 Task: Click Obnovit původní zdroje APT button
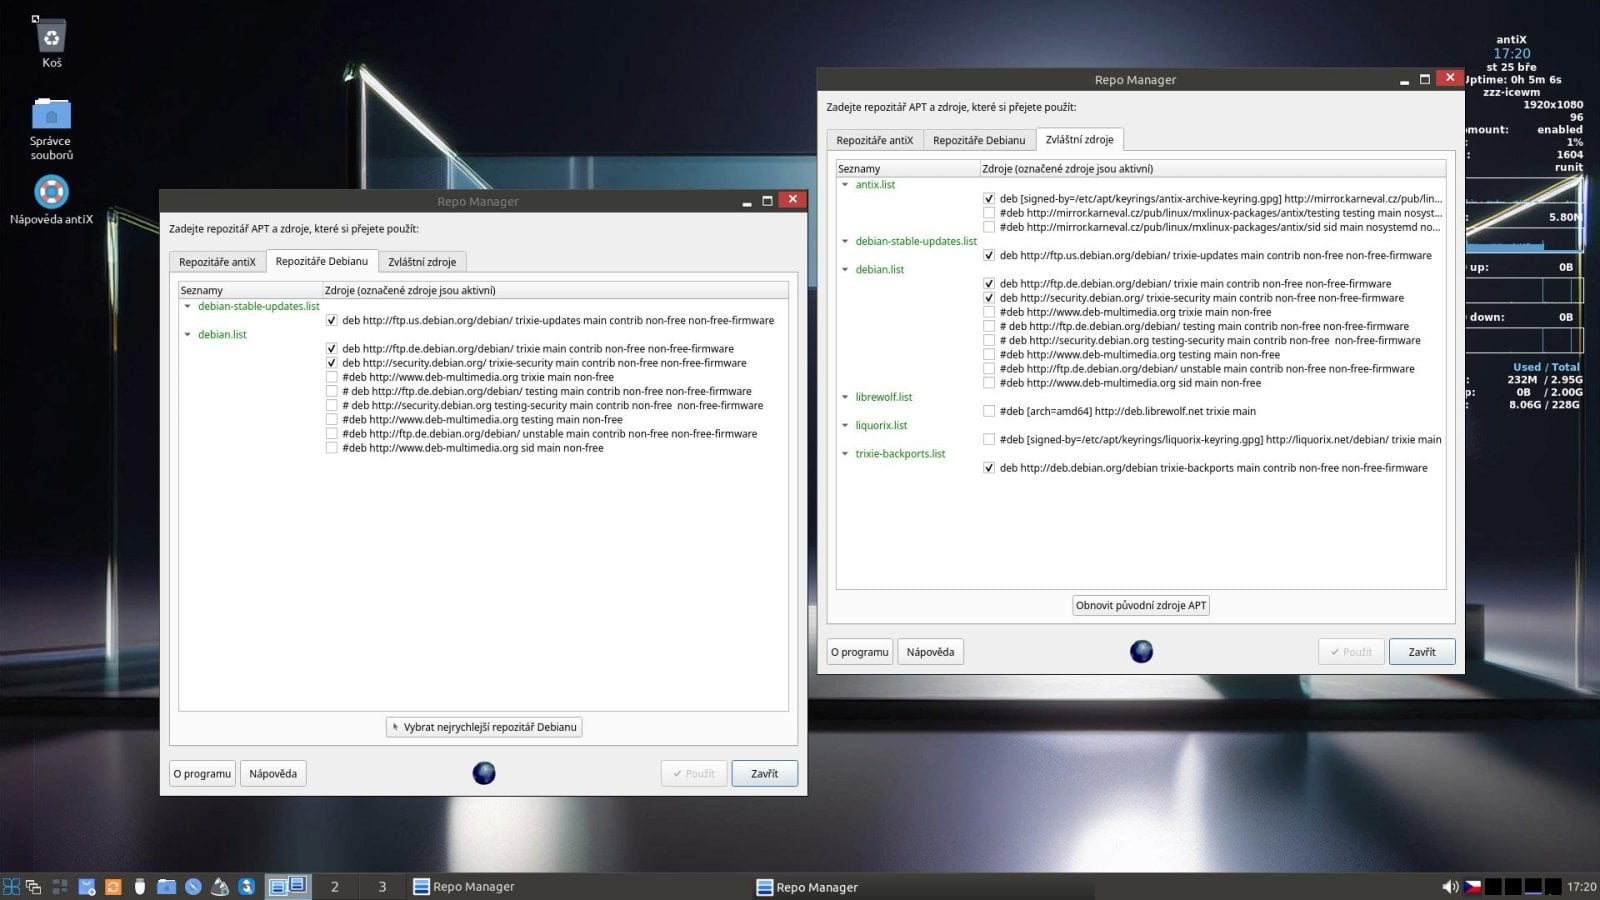coord(1141,605)
